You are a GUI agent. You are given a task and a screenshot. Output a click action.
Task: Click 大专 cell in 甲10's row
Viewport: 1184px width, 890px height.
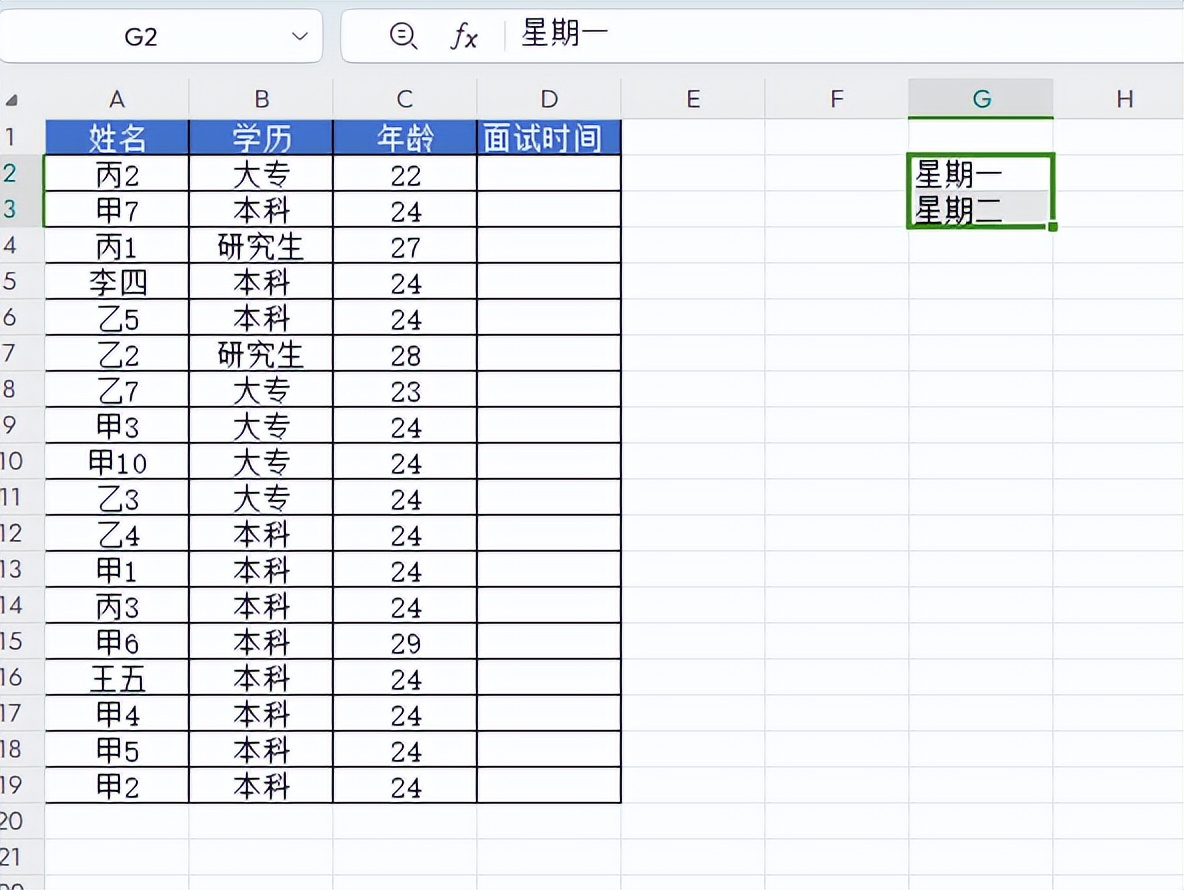click(x=261, y=461)
